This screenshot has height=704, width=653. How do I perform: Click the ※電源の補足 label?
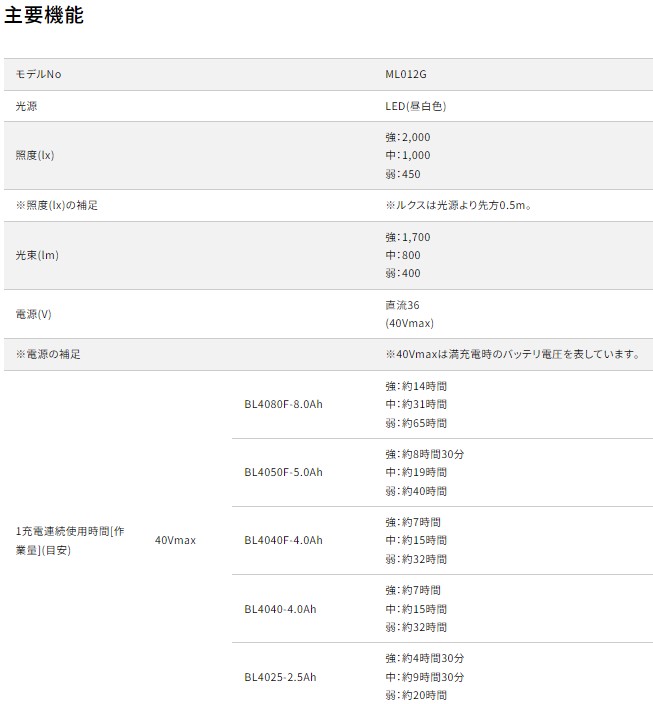coord(48,354)
